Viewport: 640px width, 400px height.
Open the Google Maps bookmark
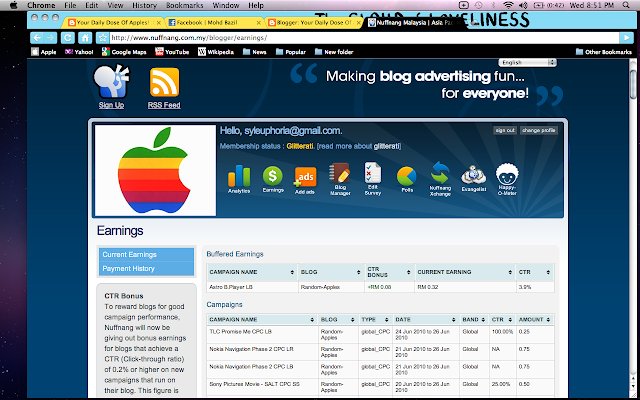pyautogui.click(x=124, y=52)
